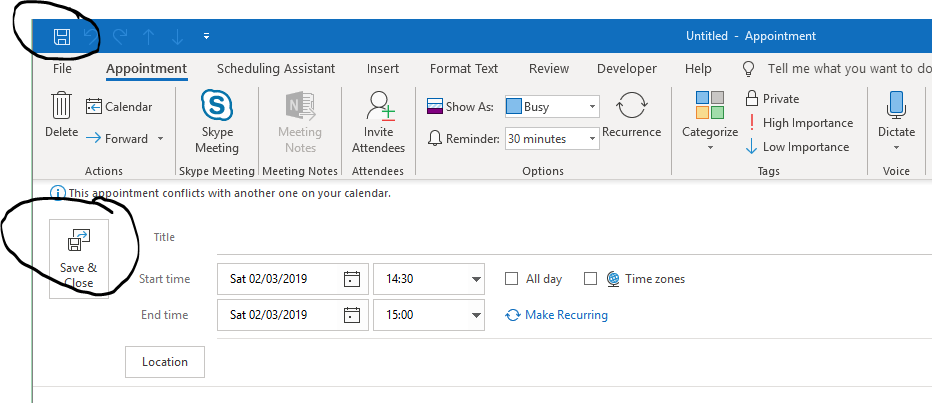The width and height of the screenshot is (932, 403).
Task: Go to Next Item down arrow
Action: tap(177, 37)
